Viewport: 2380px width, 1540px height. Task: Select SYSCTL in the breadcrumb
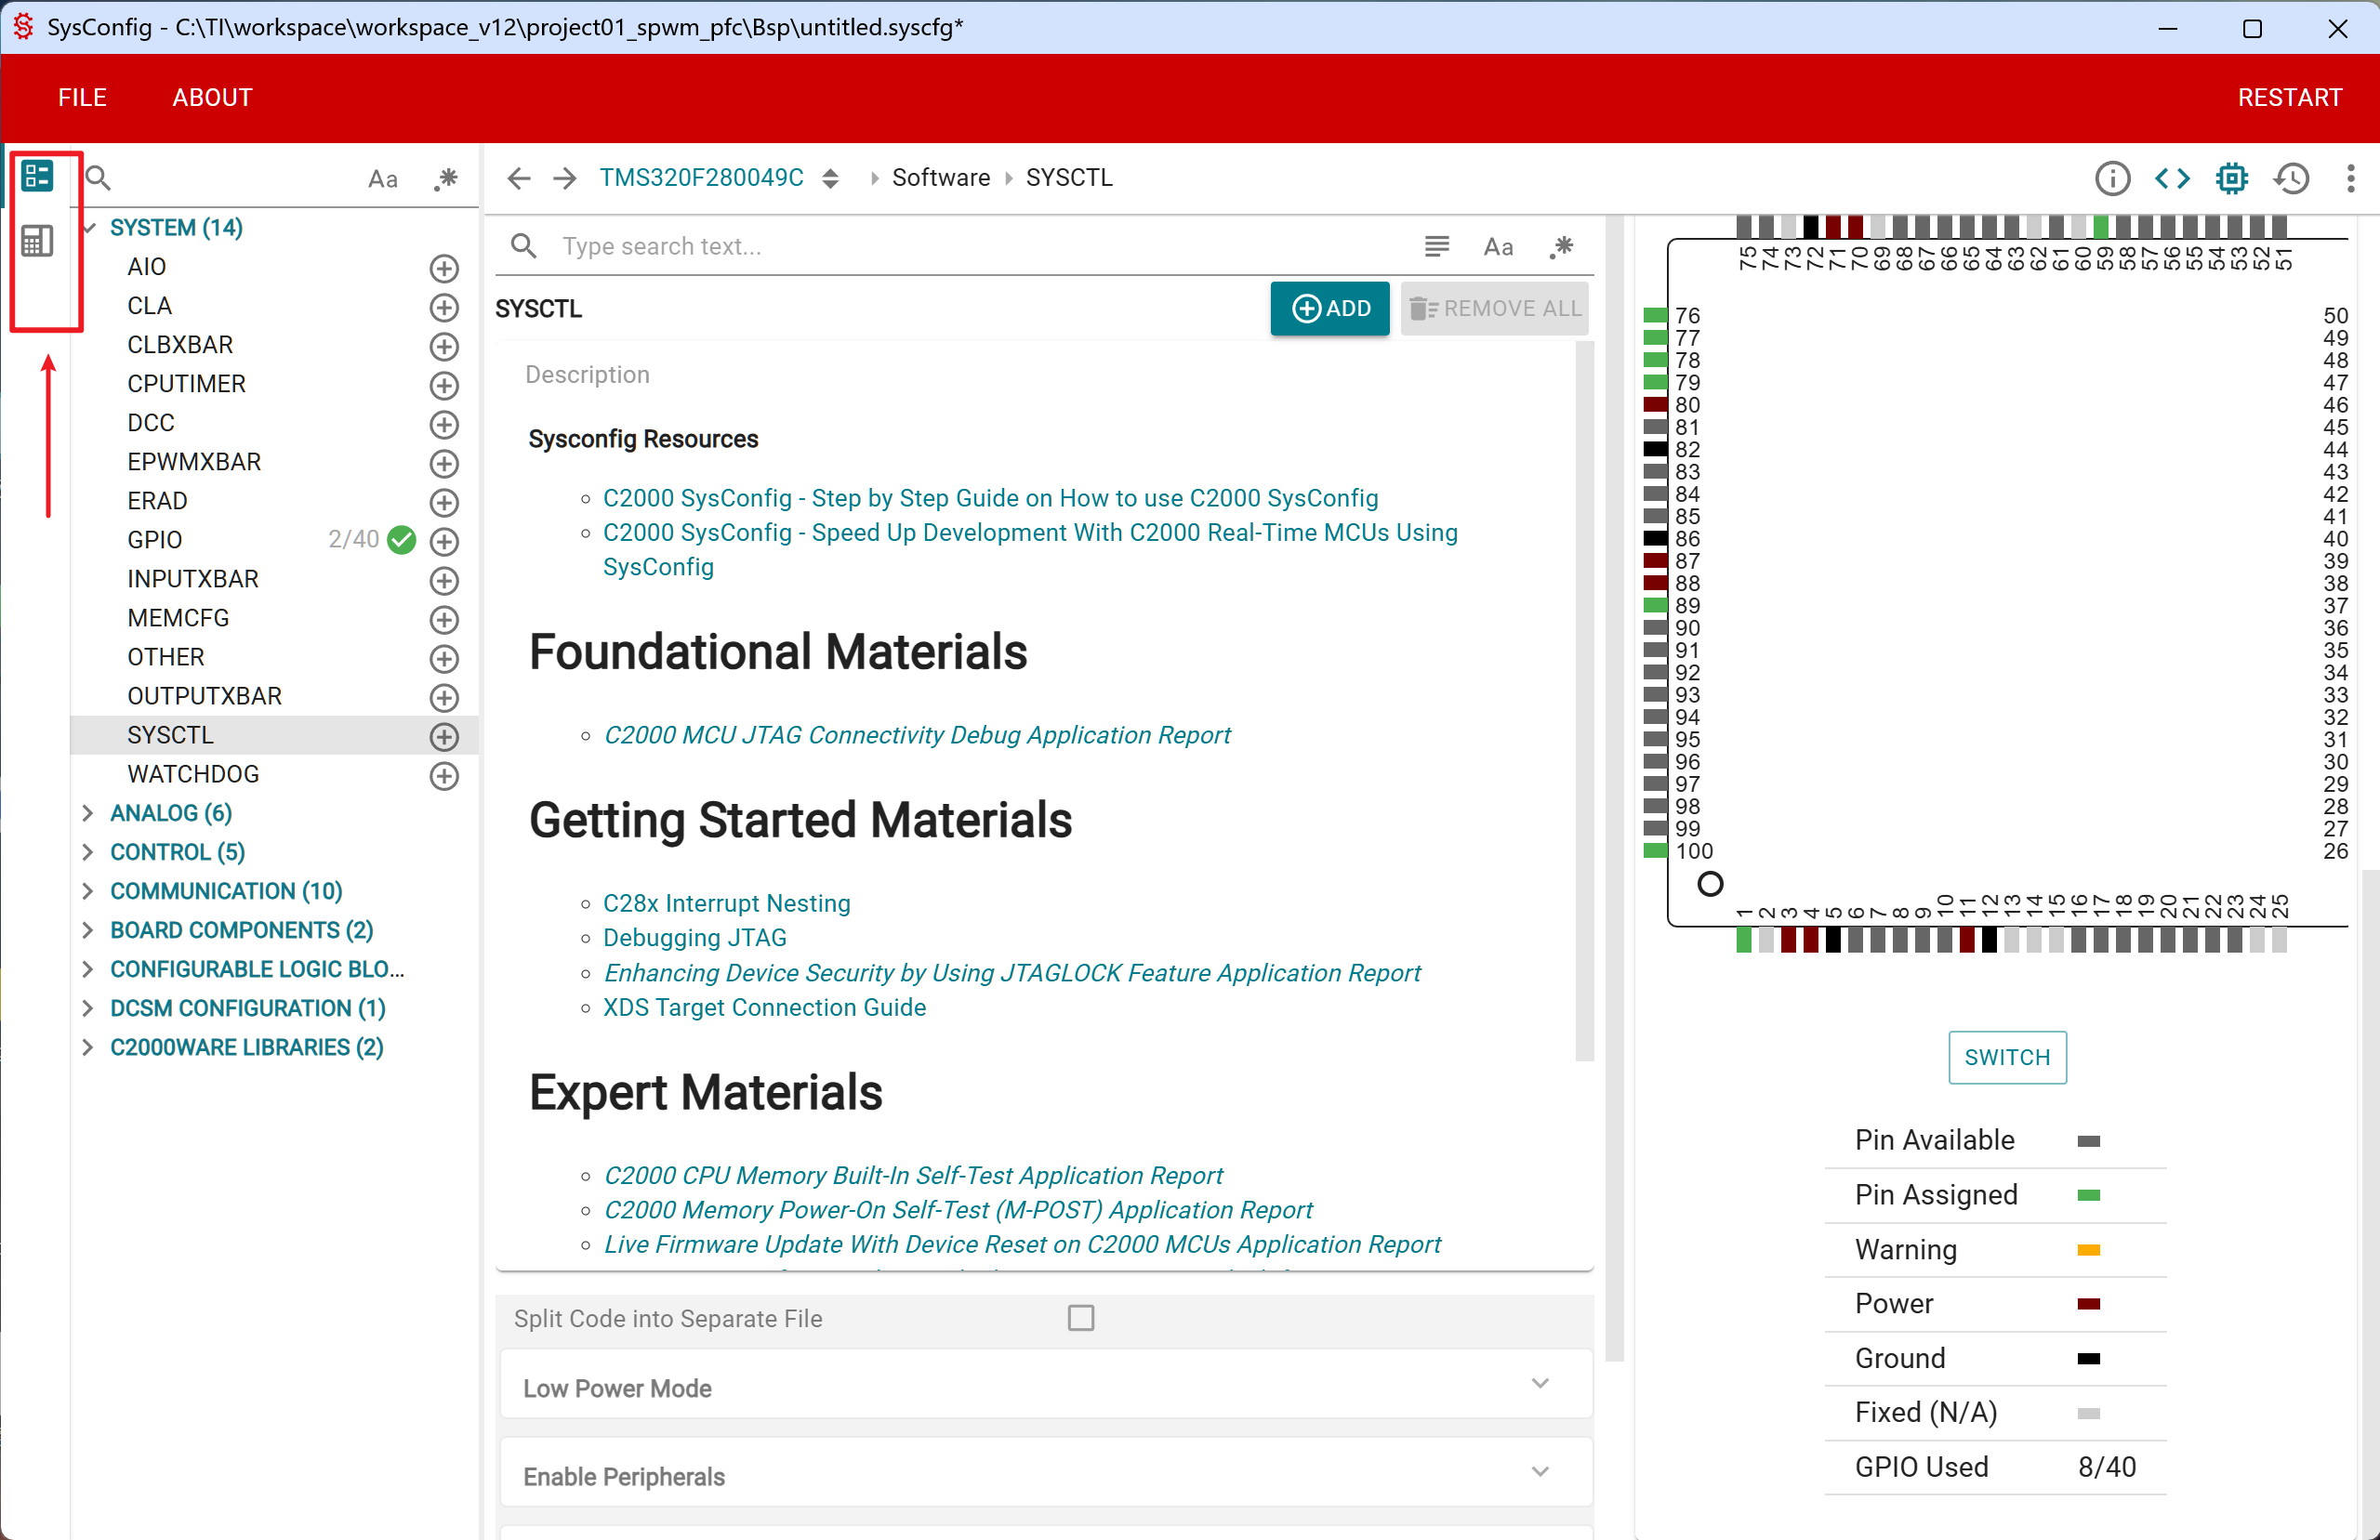pyautogui.click(x=1069, y=178)
